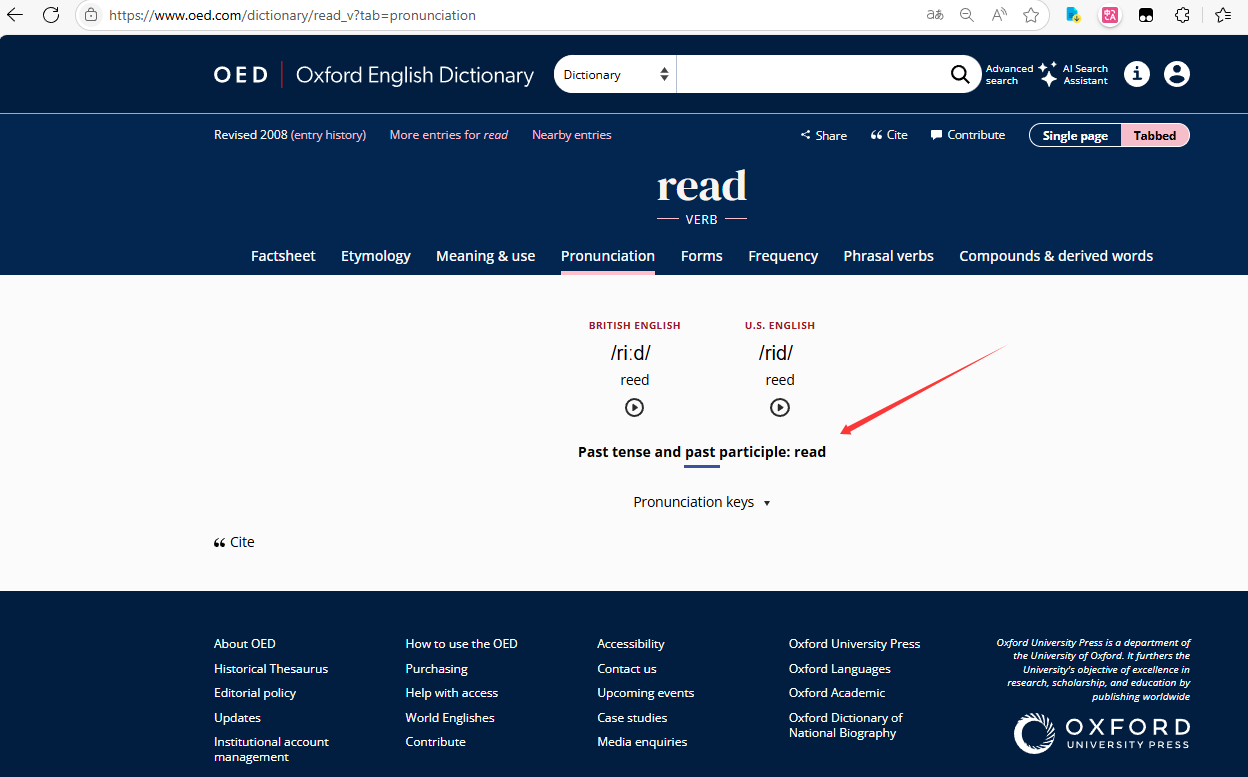The width and height of the screenshot is (1248, 777).
Task: Click the Share icon link
Action: 824,135
